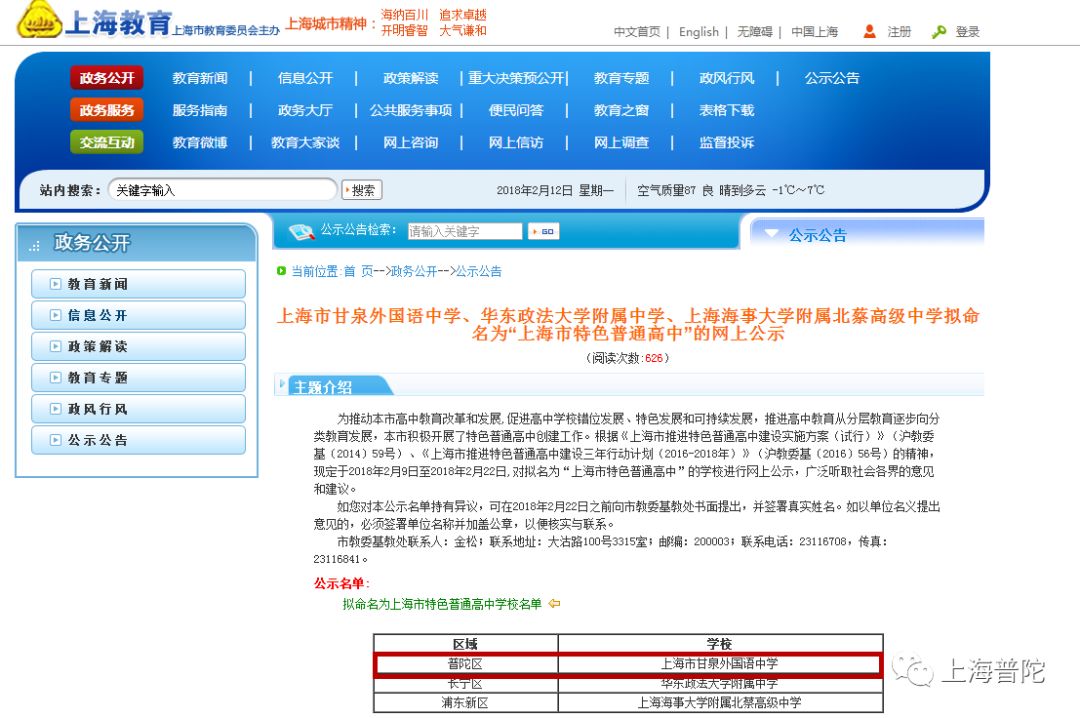
Task: Open the 中国上海 link
Action: (814, 32)
